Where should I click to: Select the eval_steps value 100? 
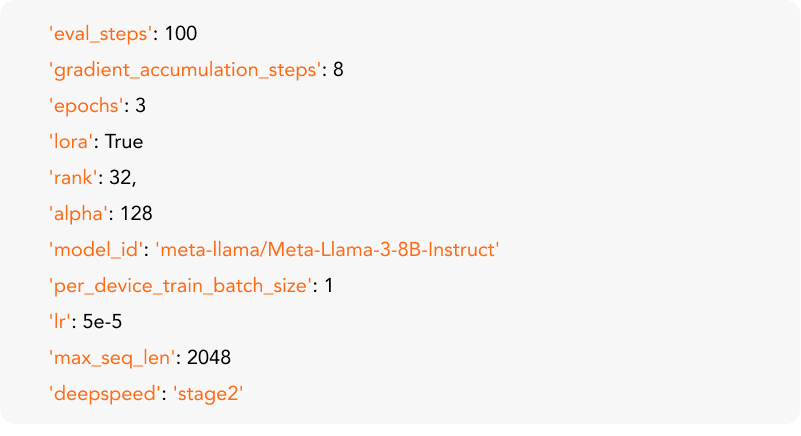point(181,34)
